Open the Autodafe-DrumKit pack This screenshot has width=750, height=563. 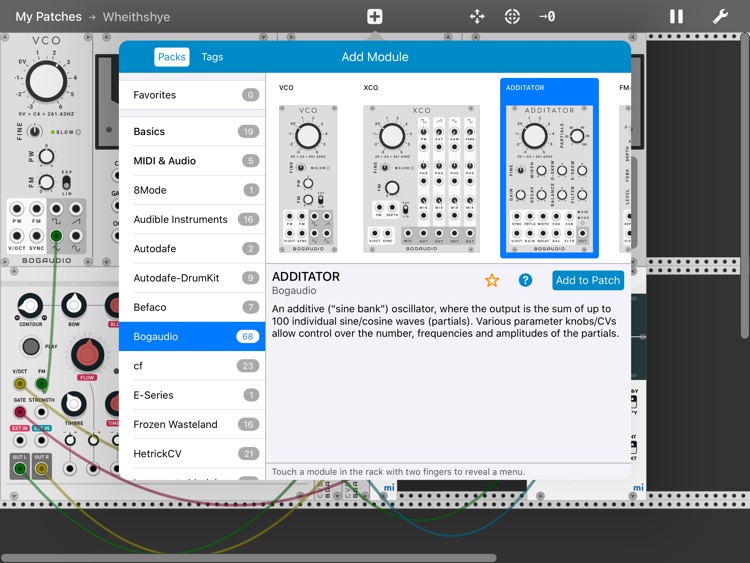[x=192, y=278]
